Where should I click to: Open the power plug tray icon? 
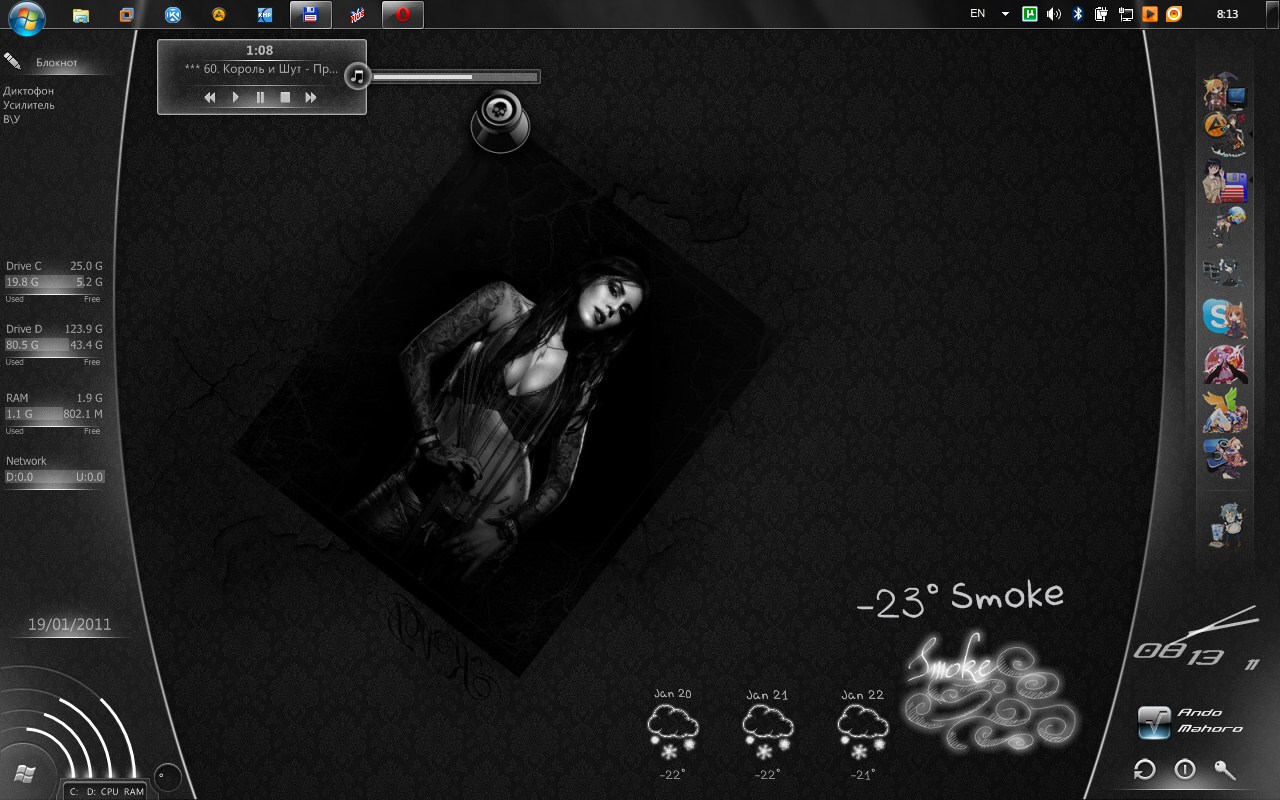click(1101, 14)
